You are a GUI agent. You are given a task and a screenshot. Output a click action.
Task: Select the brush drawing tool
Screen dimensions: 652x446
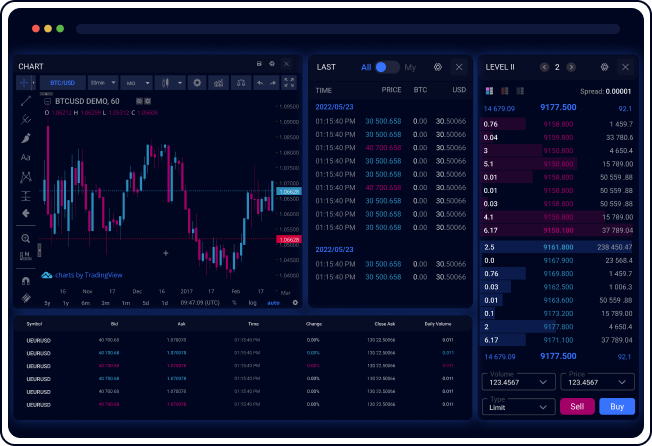(x=26, y=138)
